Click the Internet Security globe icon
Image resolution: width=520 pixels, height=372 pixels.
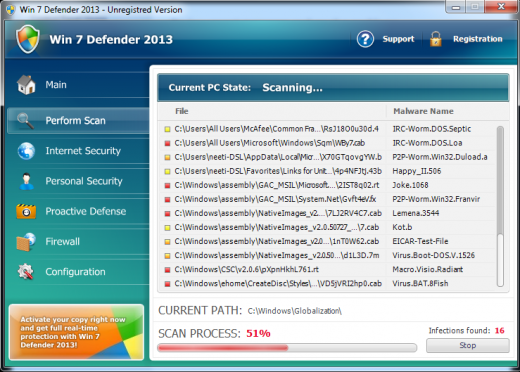click(26, 151)
